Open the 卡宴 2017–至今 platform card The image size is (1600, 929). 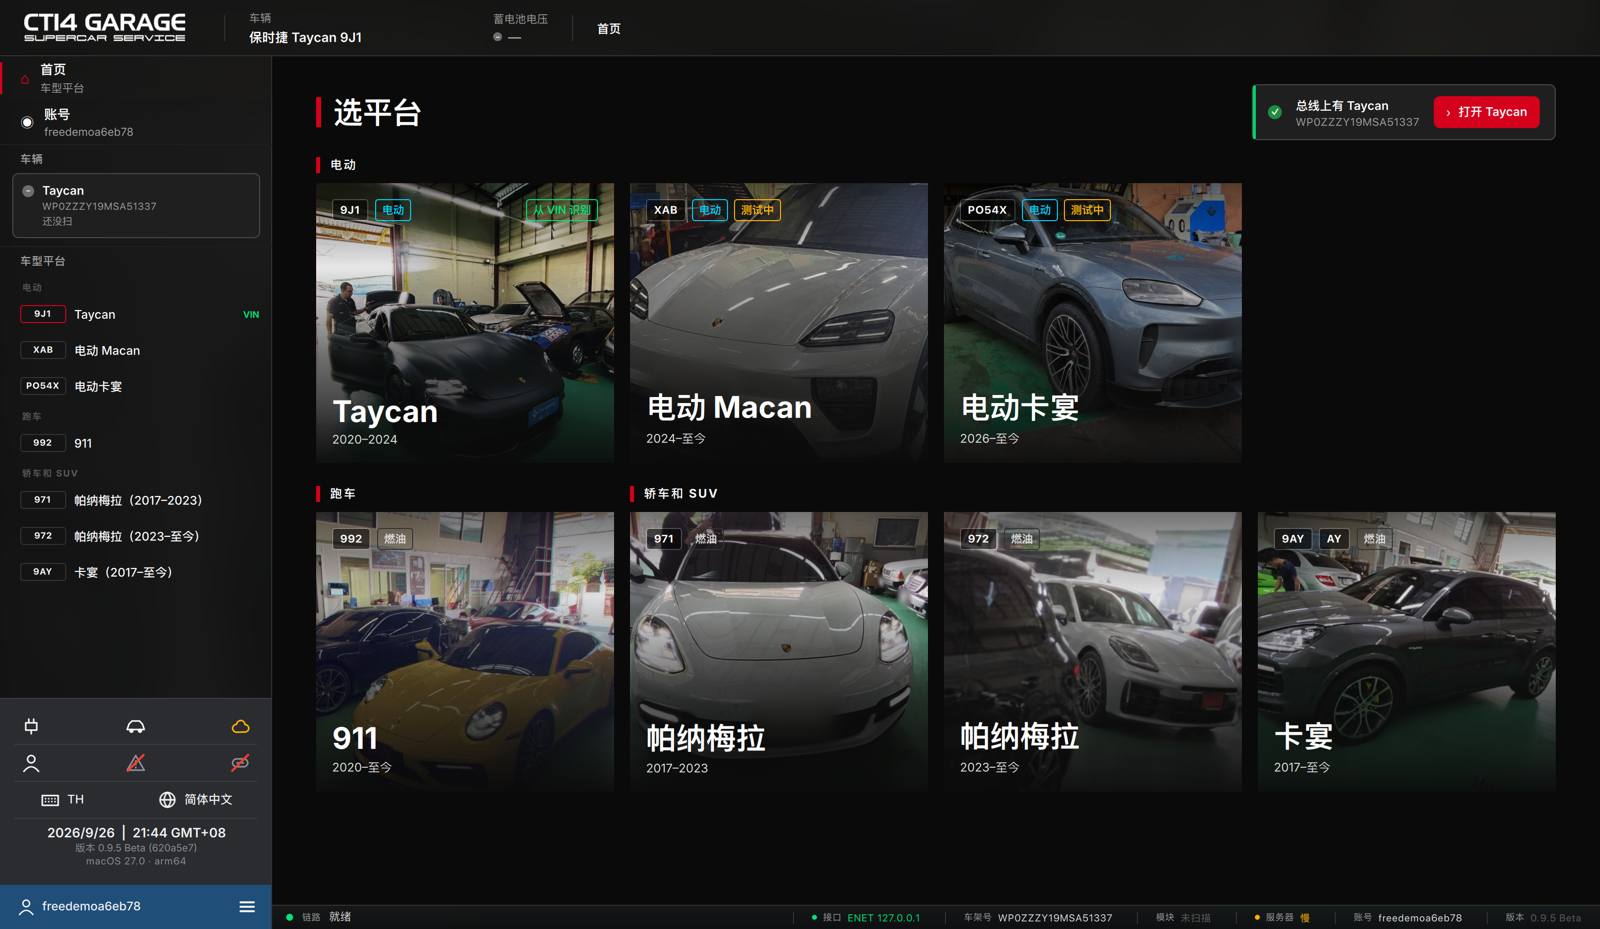pyautogui.click(x=1407, y=652)
